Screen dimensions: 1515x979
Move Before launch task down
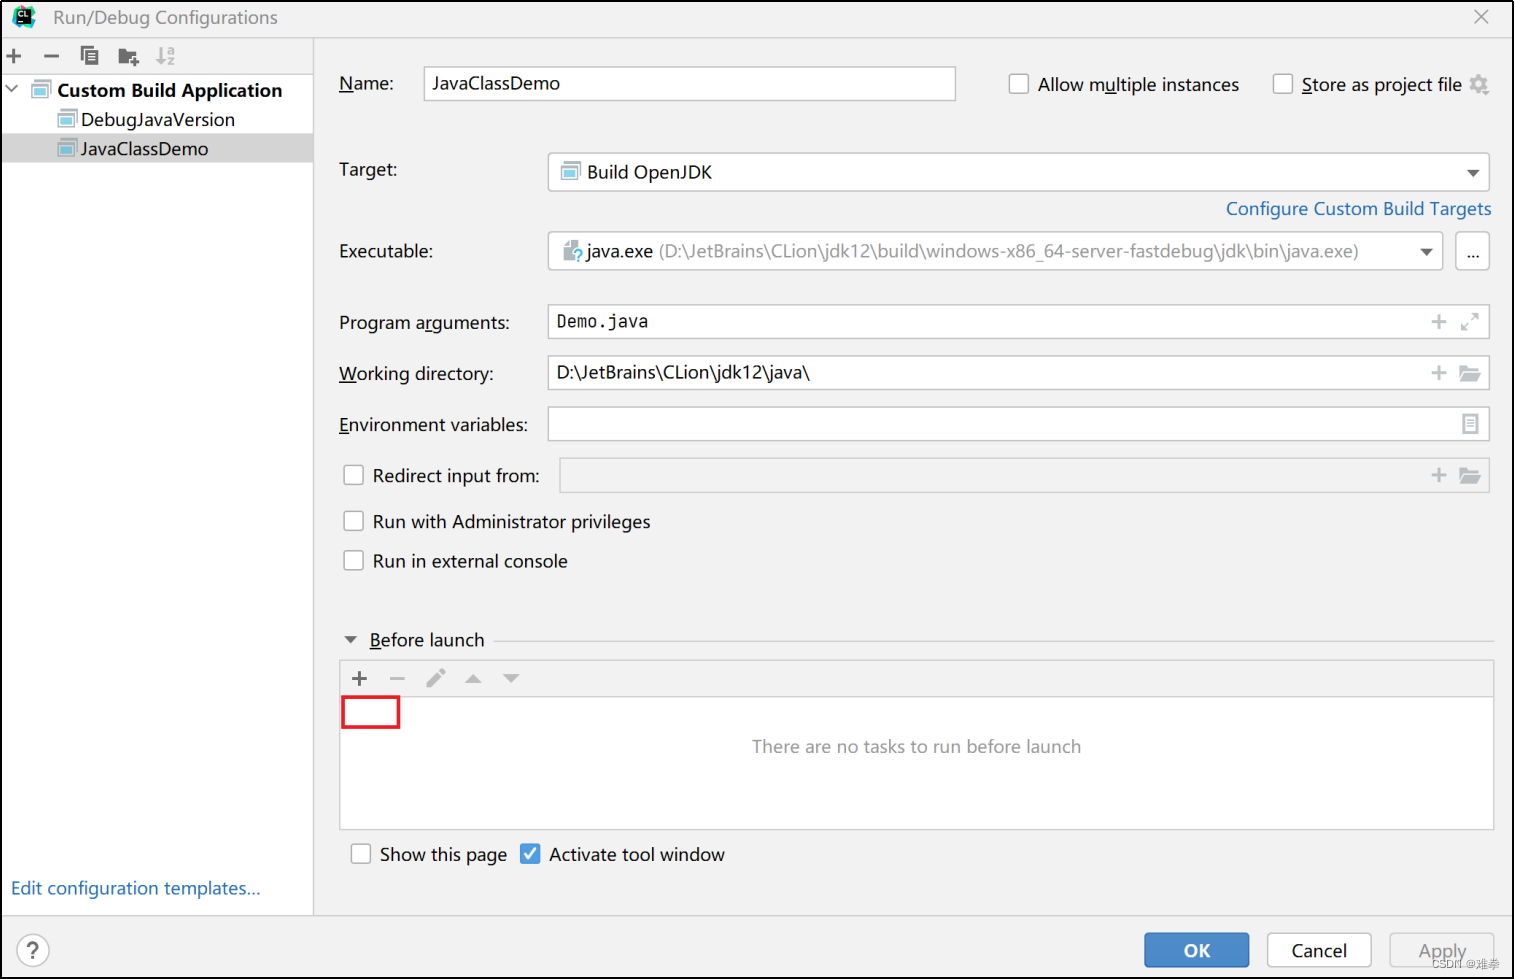pyautogui.click(x=511, y=678)
